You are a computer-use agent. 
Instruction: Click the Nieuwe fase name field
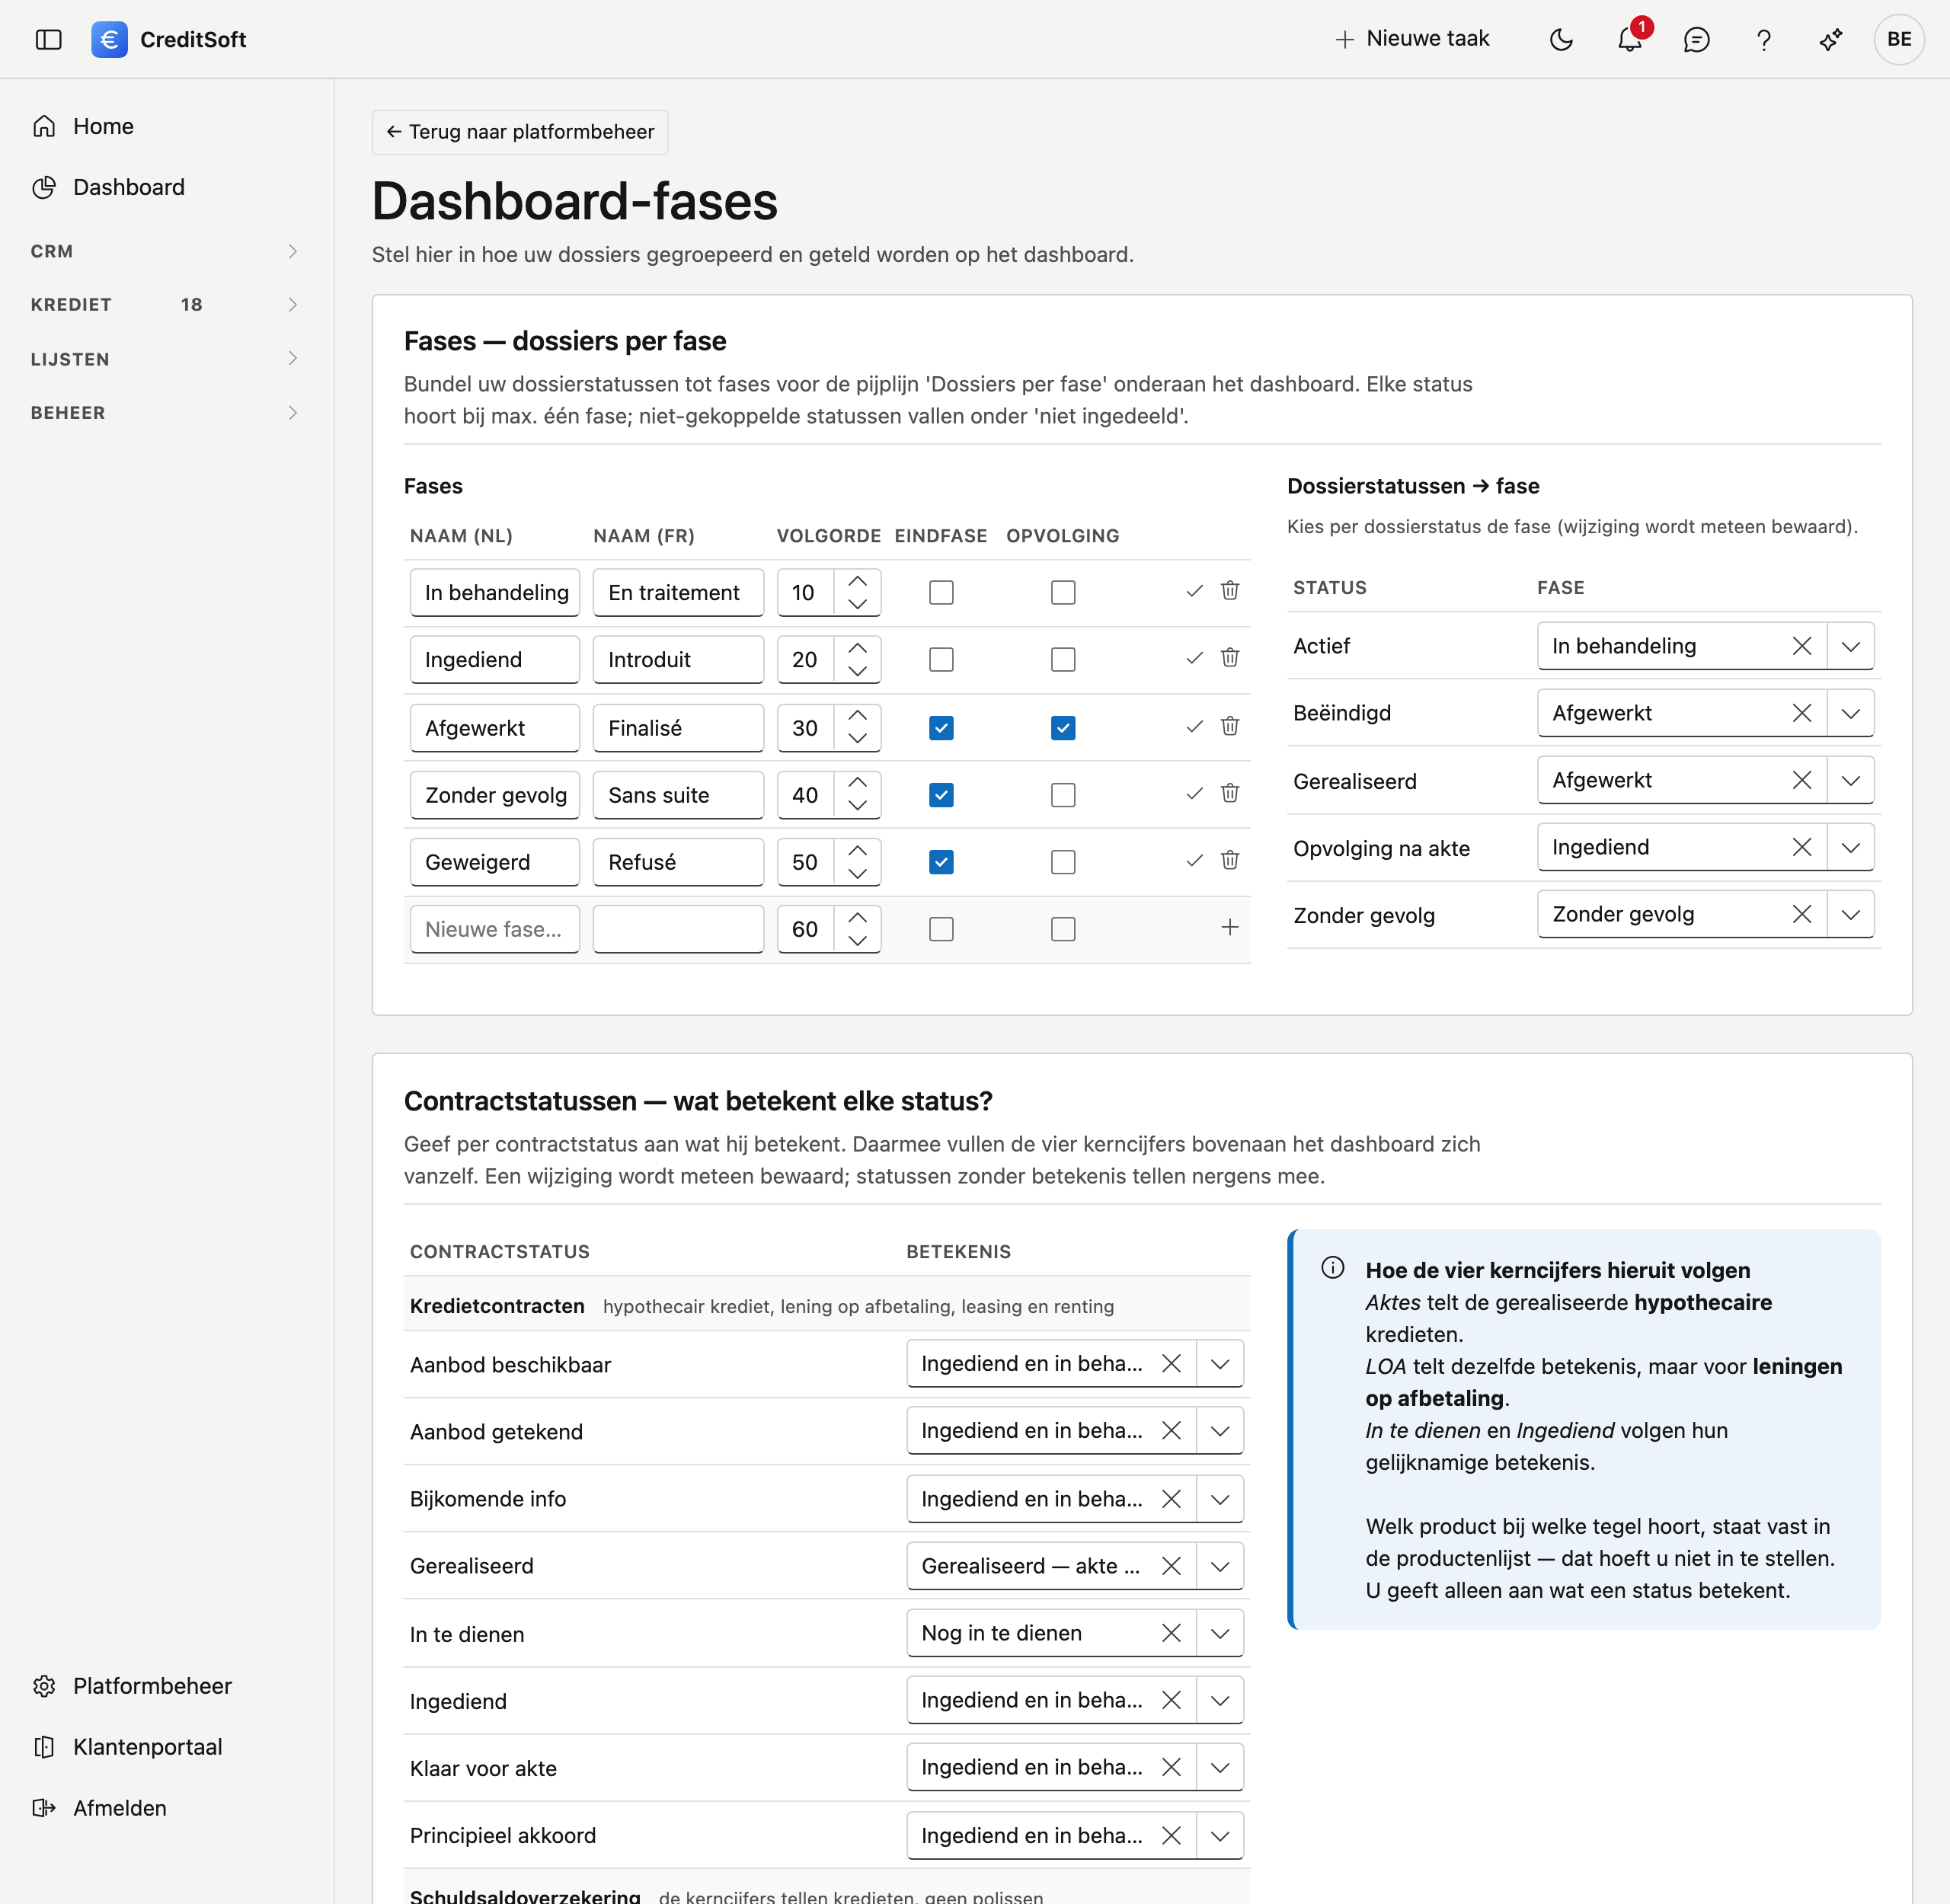click(x=494, y=929)
